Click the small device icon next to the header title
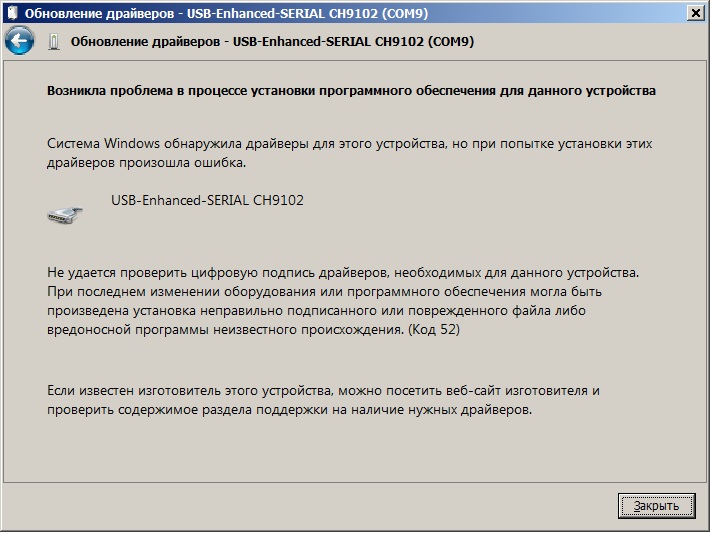711x533 pixels. [54, 41]
